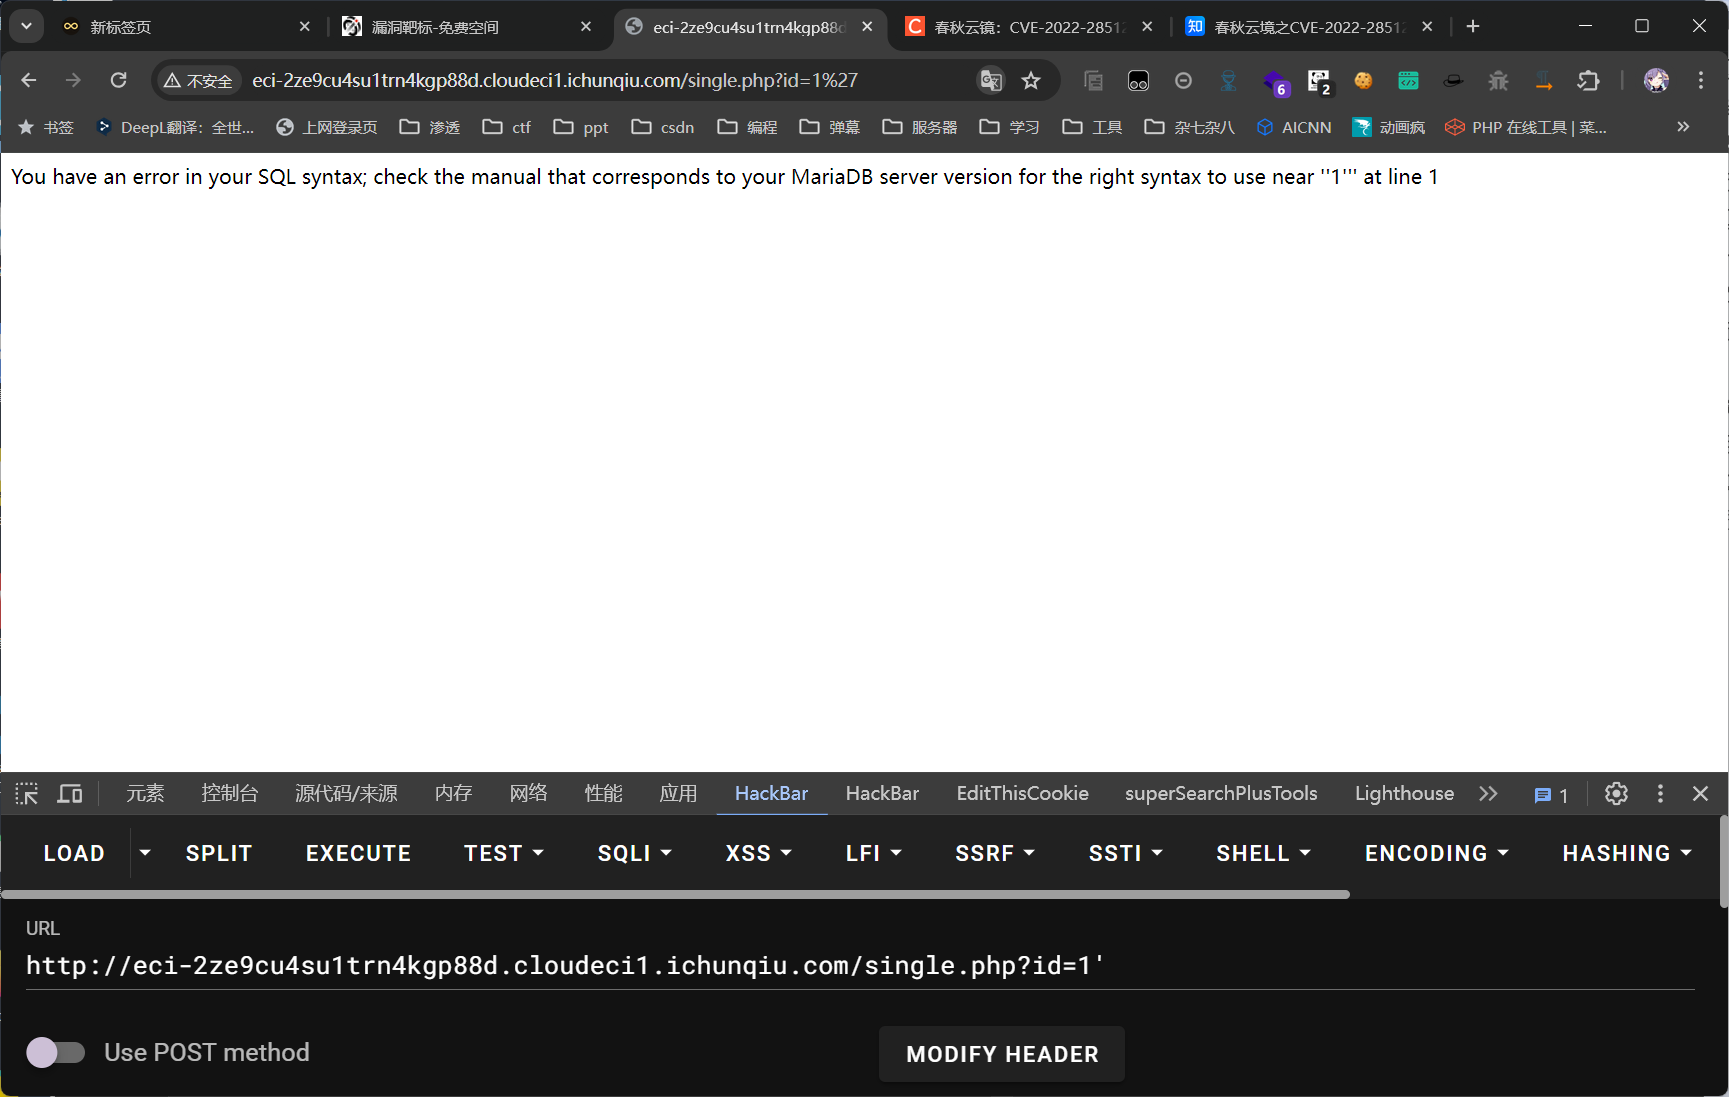The width and height of the screenshot is (1729, 1097).
Task: Click the EXECUTE button in HackBar
Action: click(358, 853)
